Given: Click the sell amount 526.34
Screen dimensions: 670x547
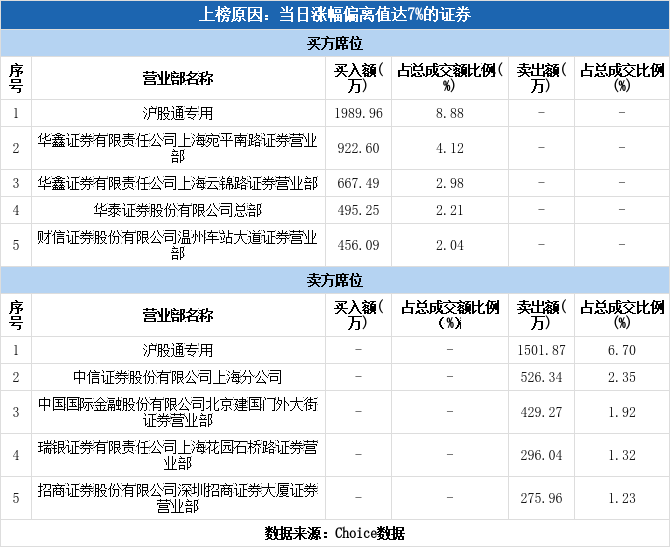Looking at the screenshot, I should (541, 377).
